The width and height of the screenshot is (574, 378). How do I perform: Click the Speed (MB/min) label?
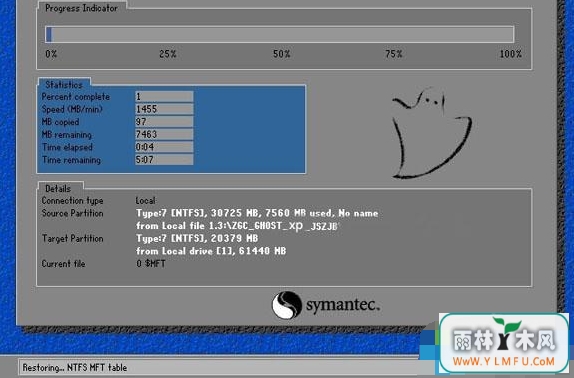coord(72,109)
